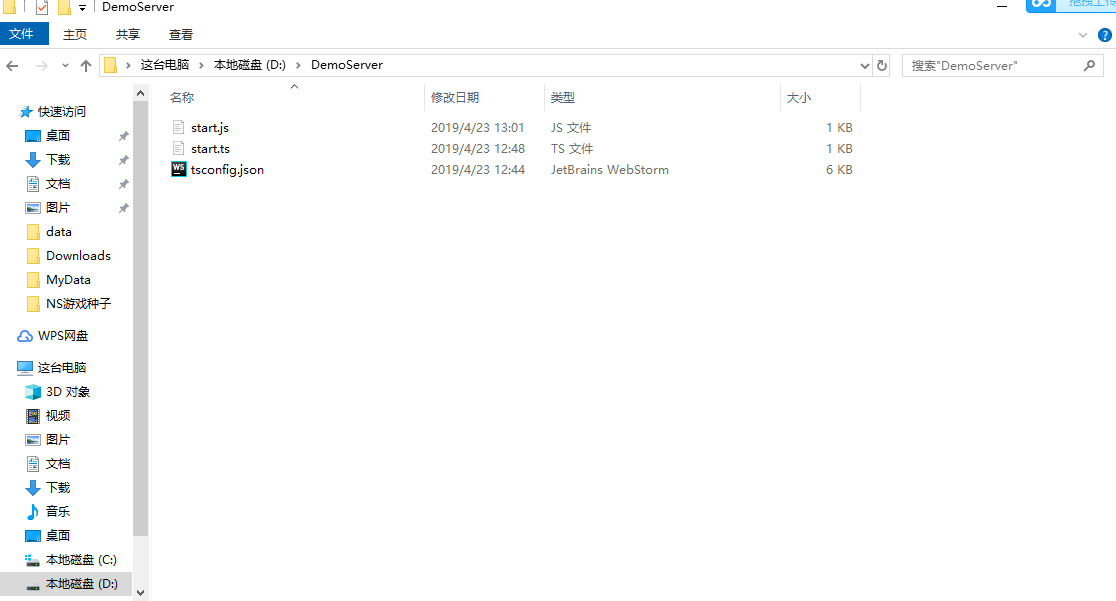Go up one folder level

[x=86, y=66]
